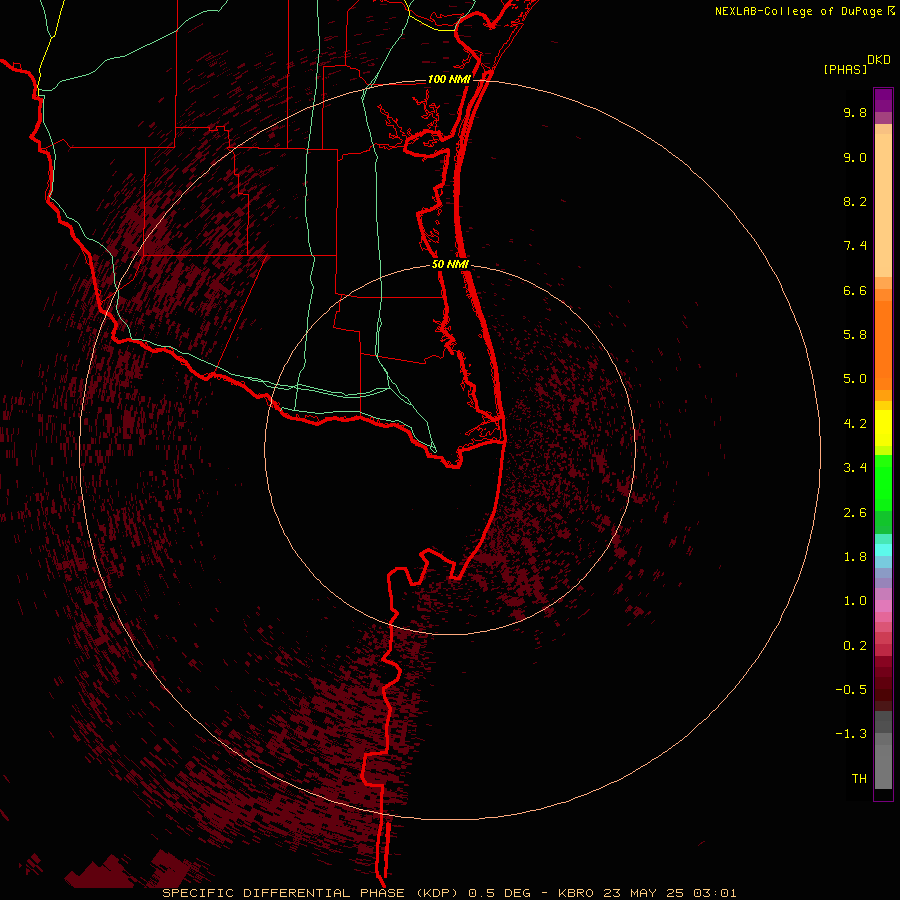The width and height of the screenshot is (900, 900).
Task: Click the 6.6 value on the color scale
Action: tap(855, 290)
